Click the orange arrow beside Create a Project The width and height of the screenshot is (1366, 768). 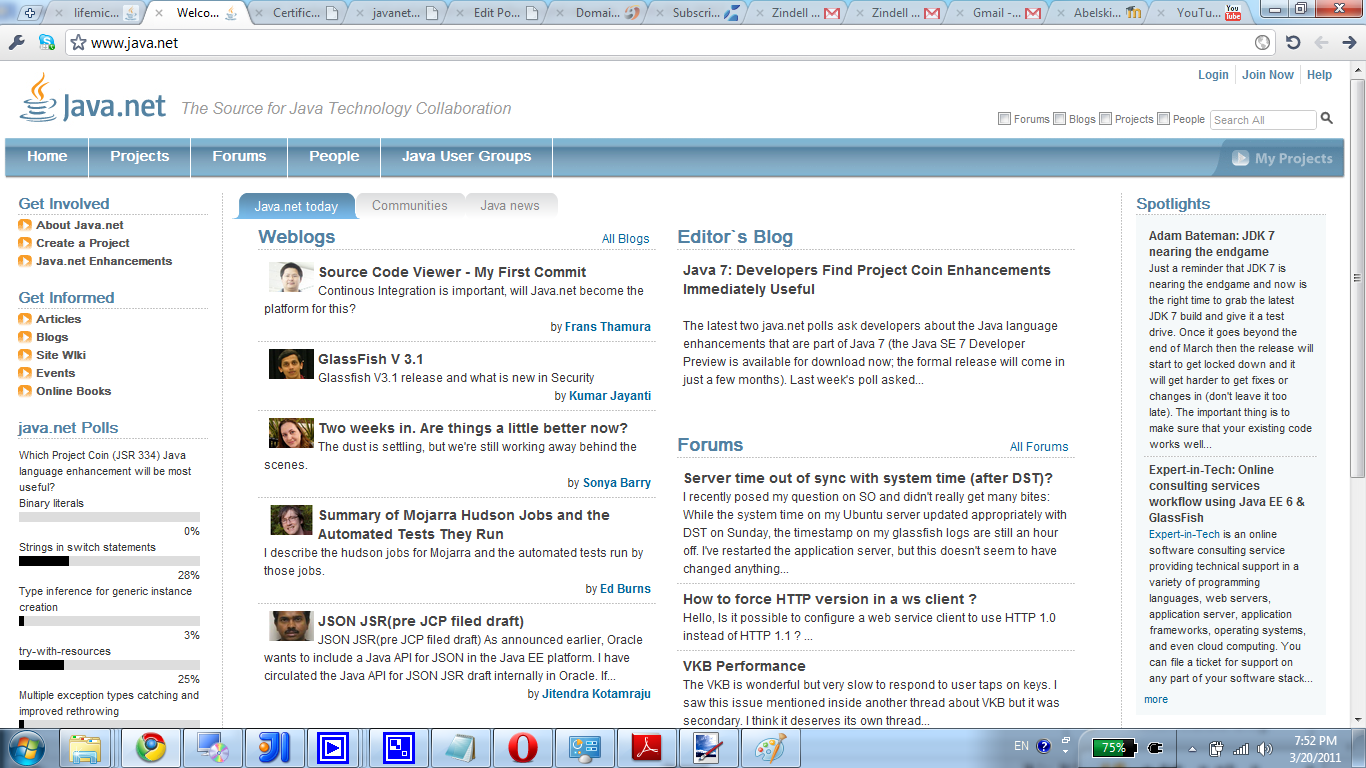tap(25, 243)
